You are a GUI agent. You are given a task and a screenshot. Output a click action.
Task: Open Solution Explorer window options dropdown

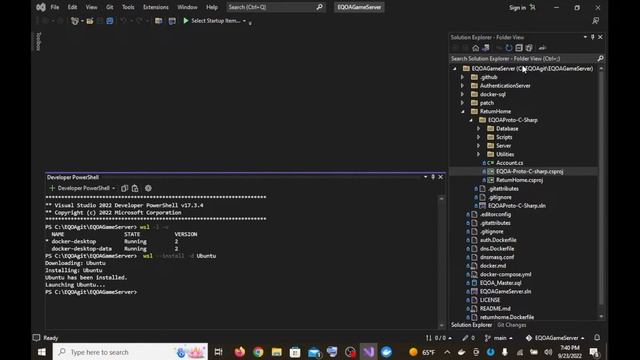[x=585, y=37]
